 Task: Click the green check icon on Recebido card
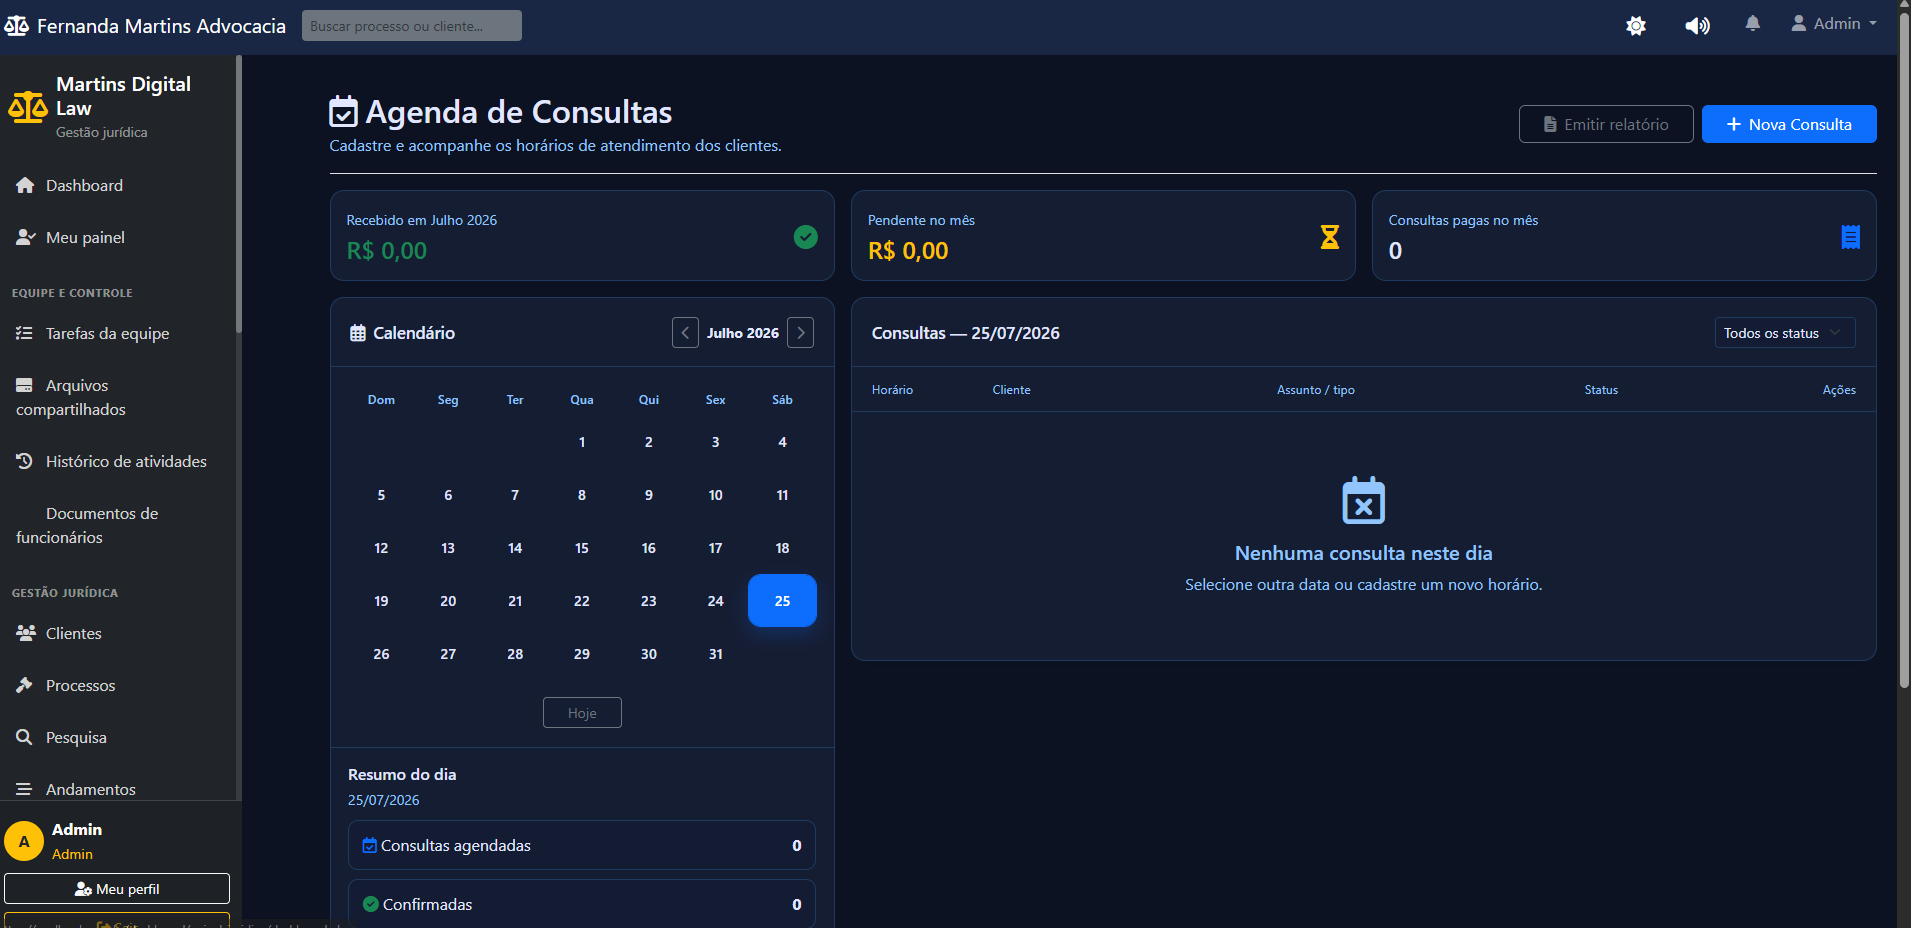point(805,237)
